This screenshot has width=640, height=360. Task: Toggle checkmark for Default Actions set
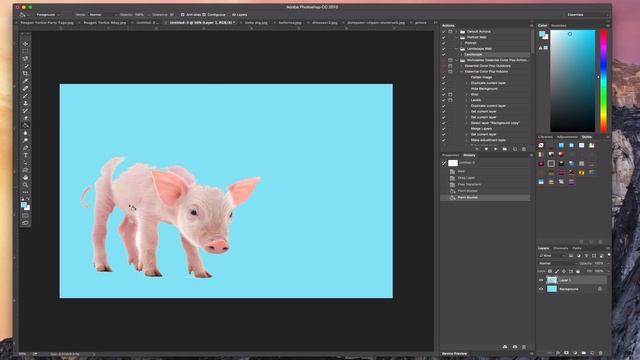pyautogui.click(x=444, y=31)
